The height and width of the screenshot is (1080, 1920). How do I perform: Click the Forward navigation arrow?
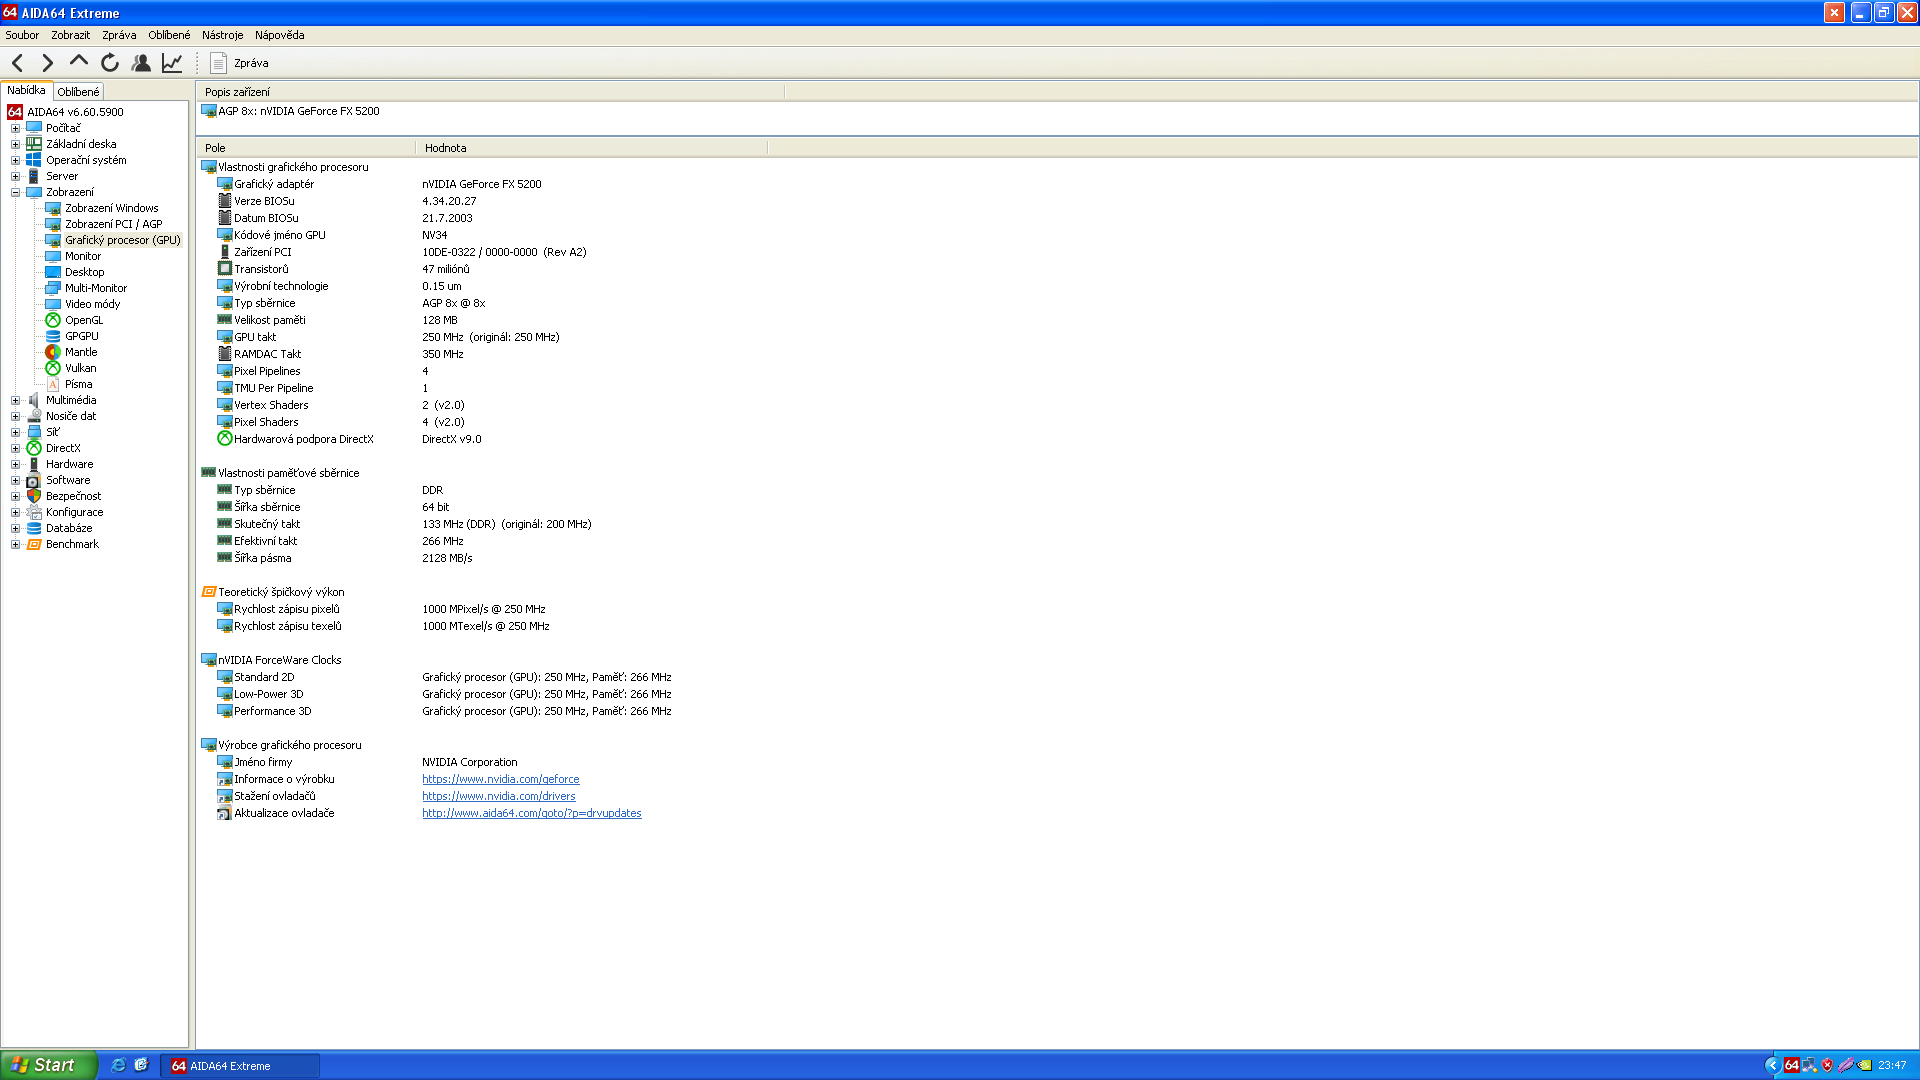pyautogui.click(x=47, y=63)
